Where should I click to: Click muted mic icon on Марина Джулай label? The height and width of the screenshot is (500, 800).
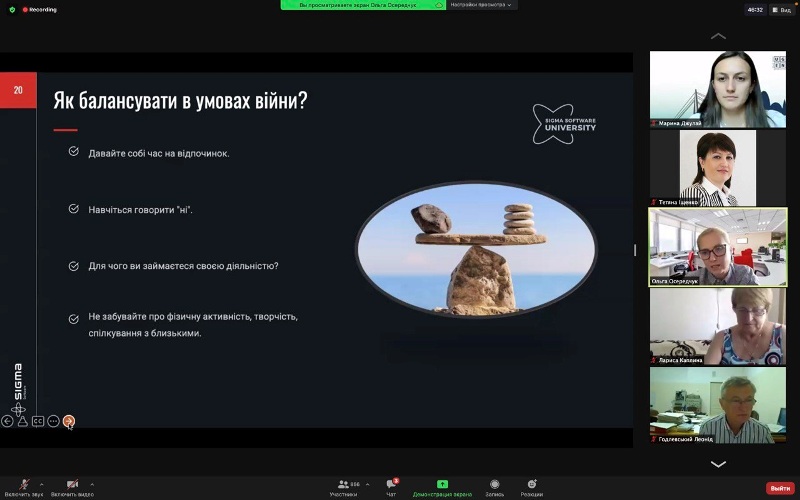(x=654, y=123)
